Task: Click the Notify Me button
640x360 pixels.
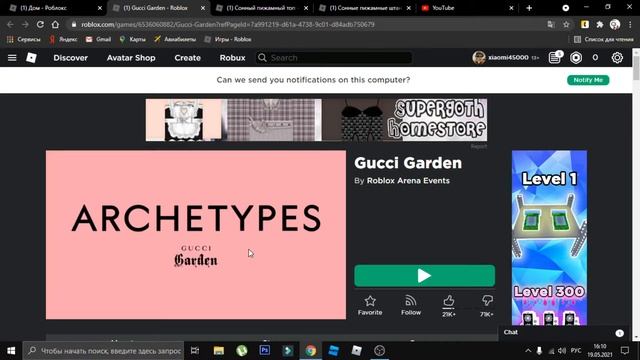Action: pyautogui.click(x=588, y=80)
